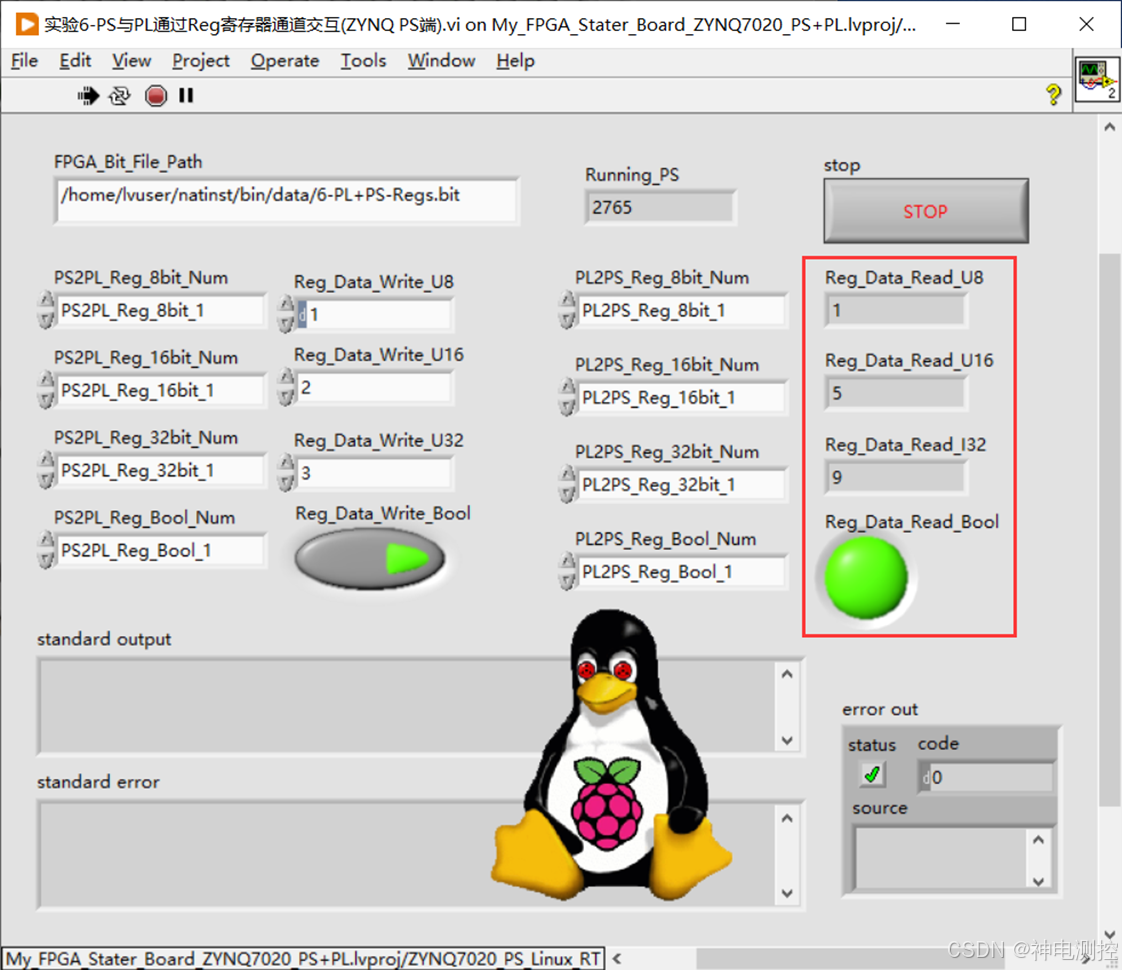Click the LabVIEW logo in title bar
This screenshot has width=1122, height=970.
click(x=26, y=24)
